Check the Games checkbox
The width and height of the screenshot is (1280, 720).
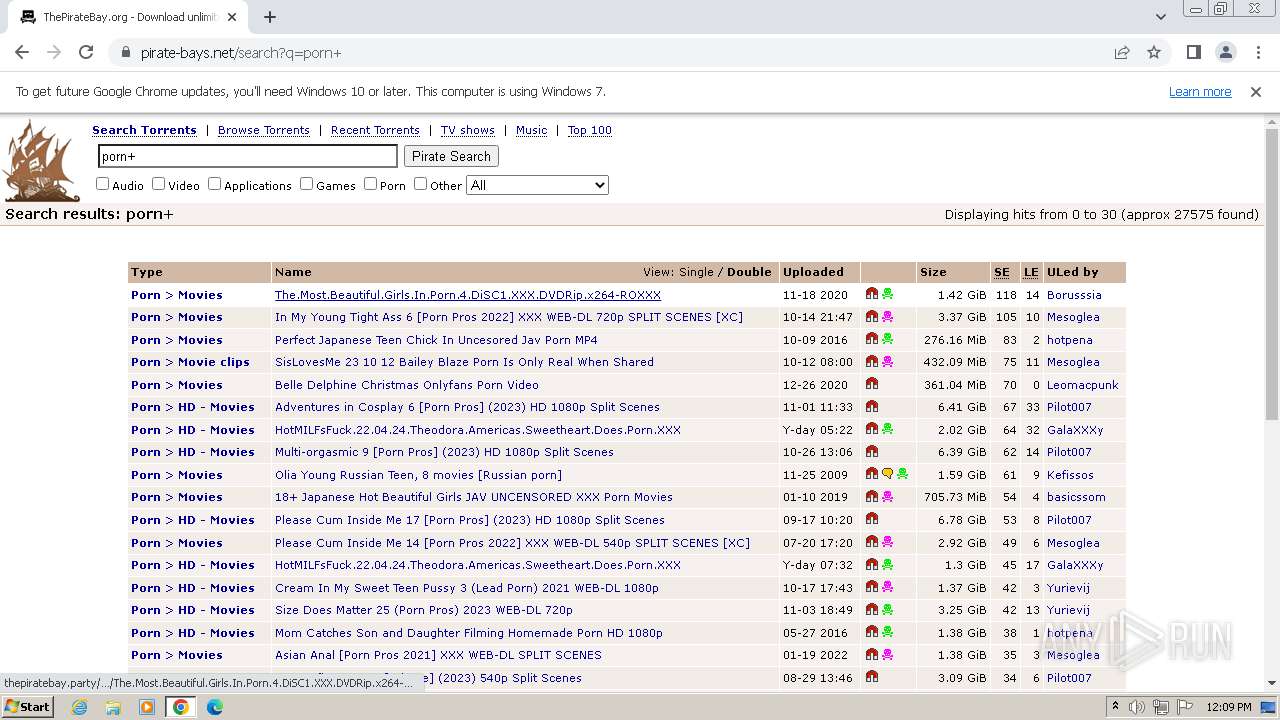[x=306, y=184]
